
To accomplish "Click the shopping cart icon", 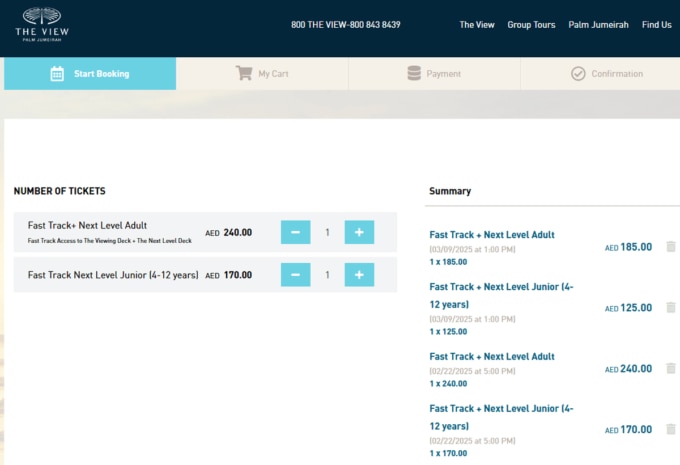I will click(x=244, y=73).
